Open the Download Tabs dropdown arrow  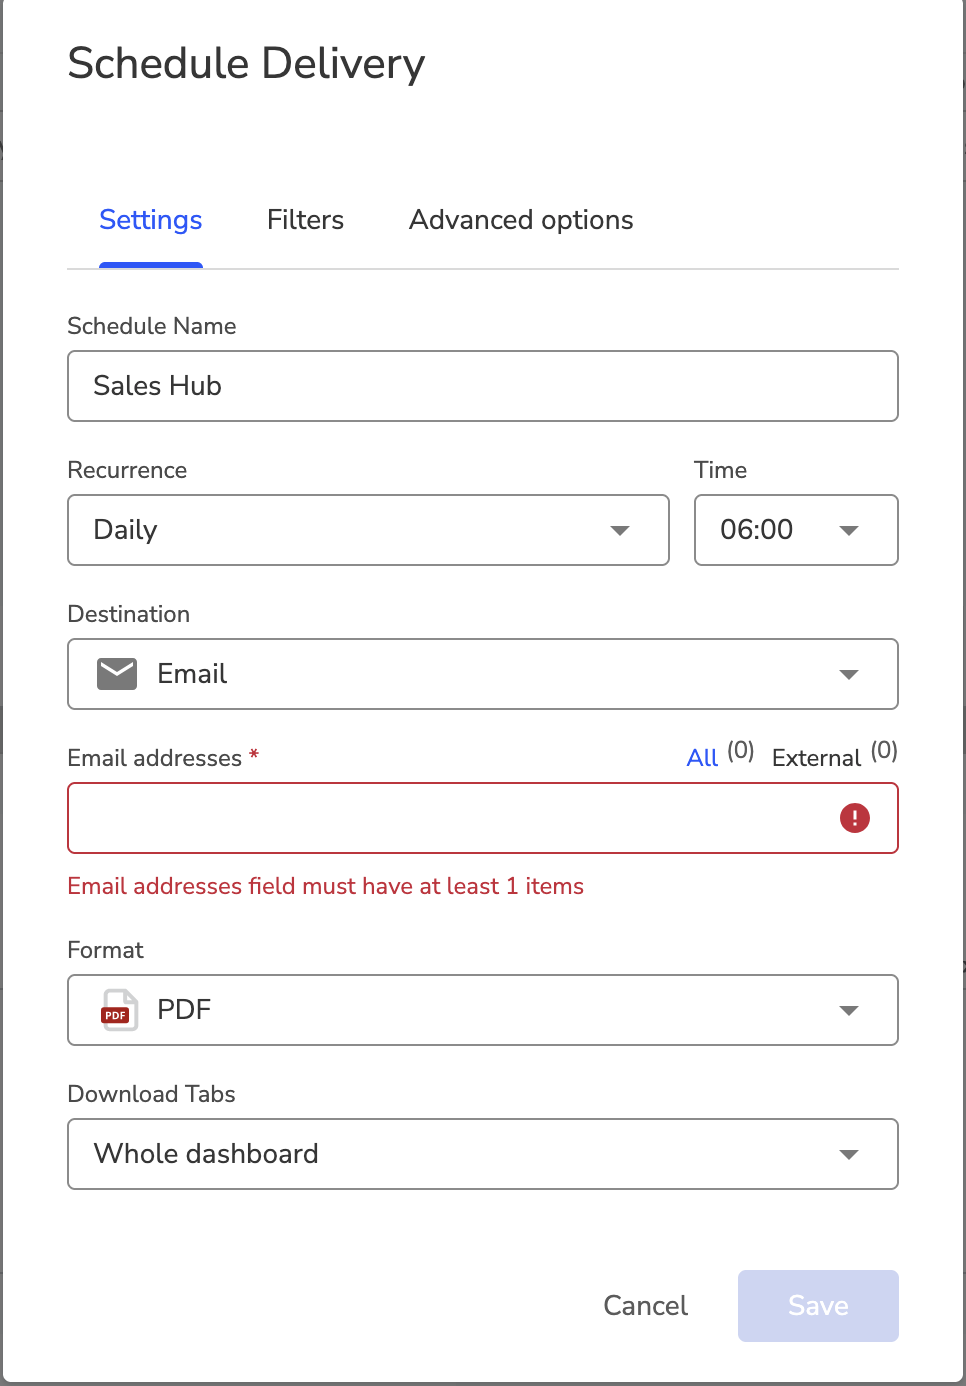coord(849,1154)
